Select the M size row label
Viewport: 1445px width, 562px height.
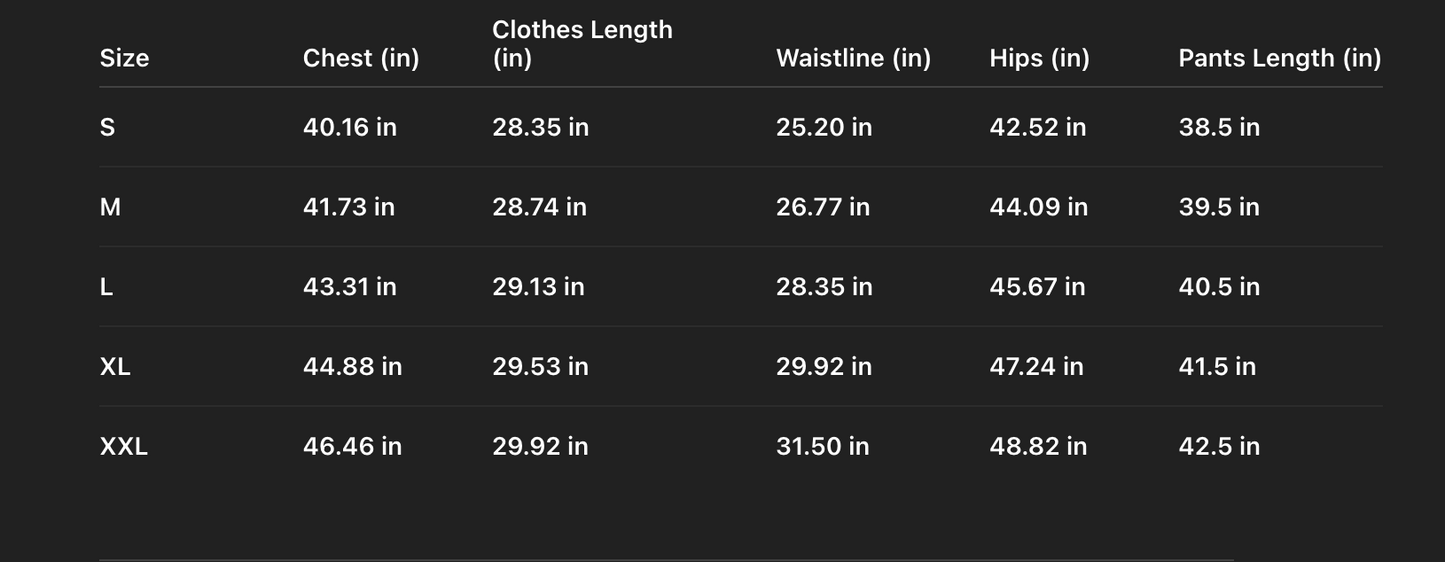[110, 207]
